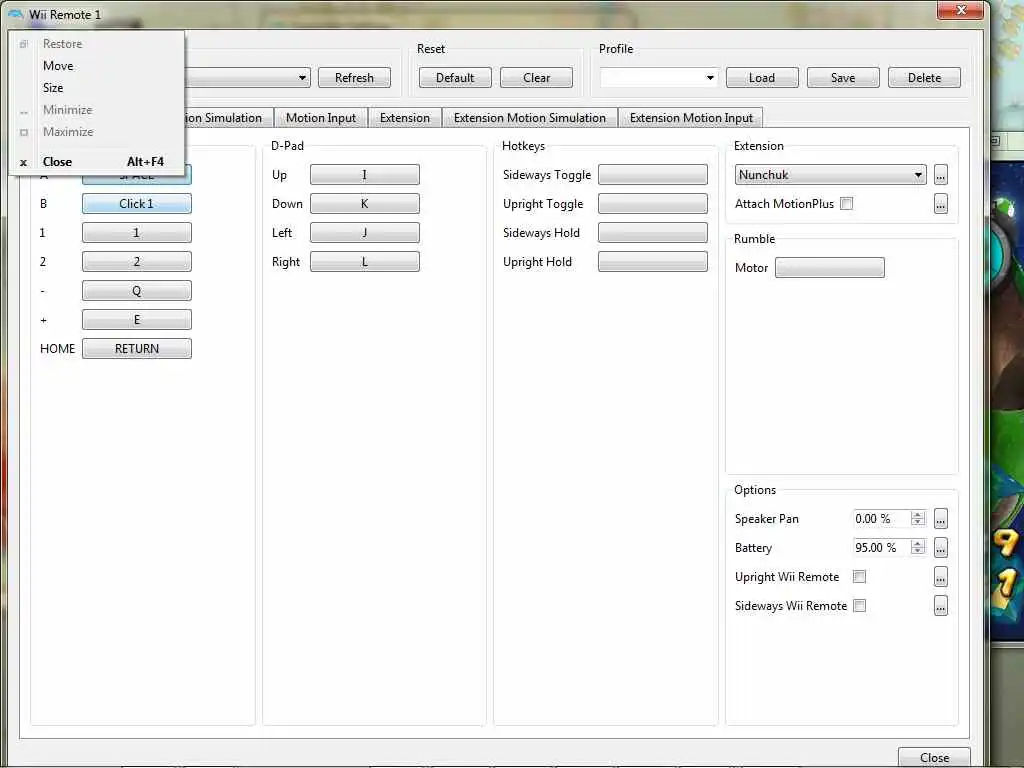Viewport: 1024px width, 768px height.
Task: Rebind the minus button mapped to Q
Action: tap(136, 291)
